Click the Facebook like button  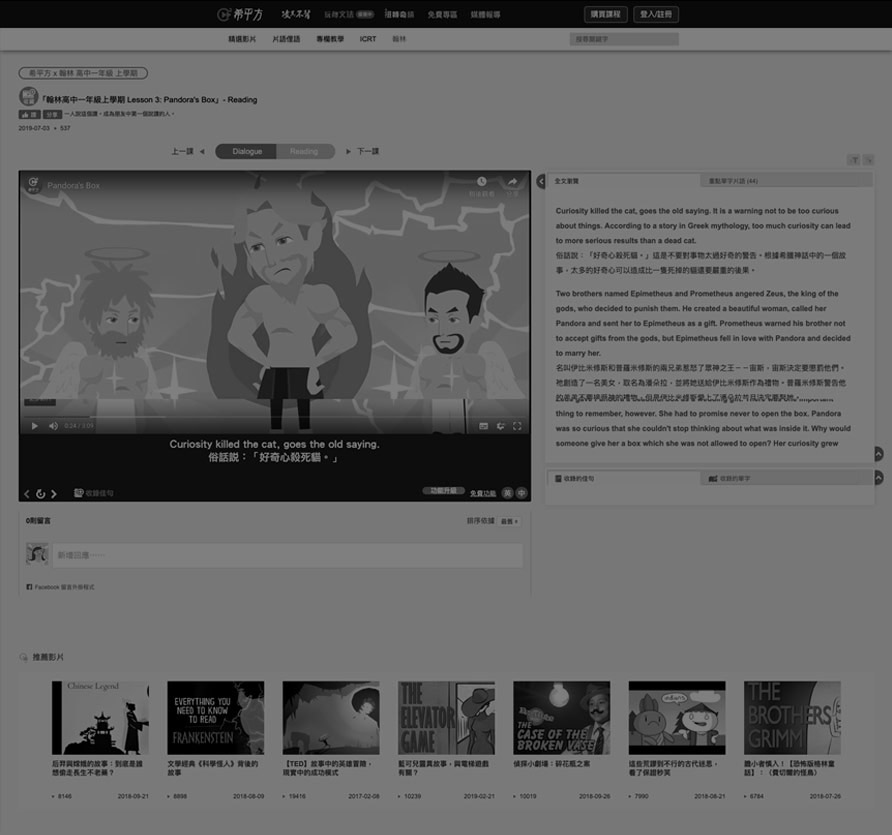[30, 114]
